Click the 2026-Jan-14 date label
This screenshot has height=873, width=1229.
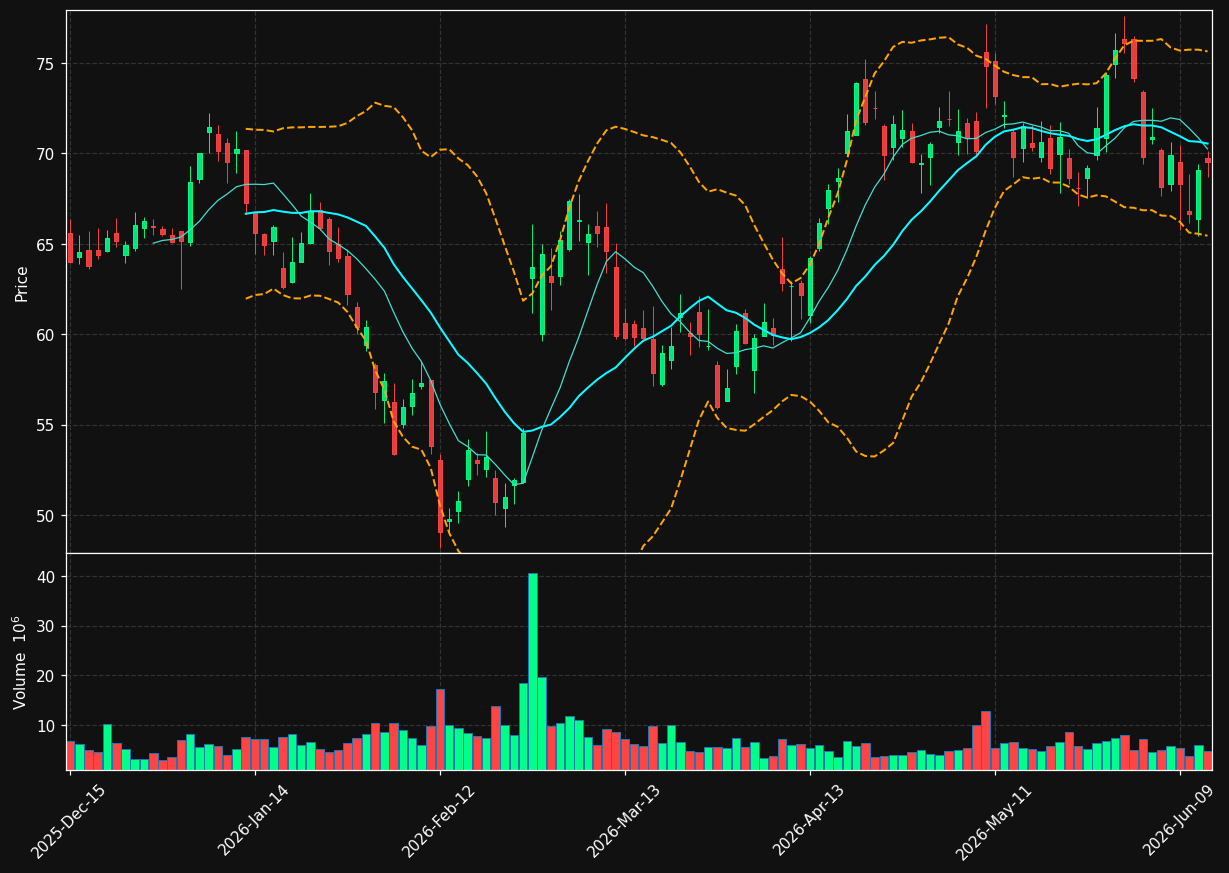tap(254, 822)
